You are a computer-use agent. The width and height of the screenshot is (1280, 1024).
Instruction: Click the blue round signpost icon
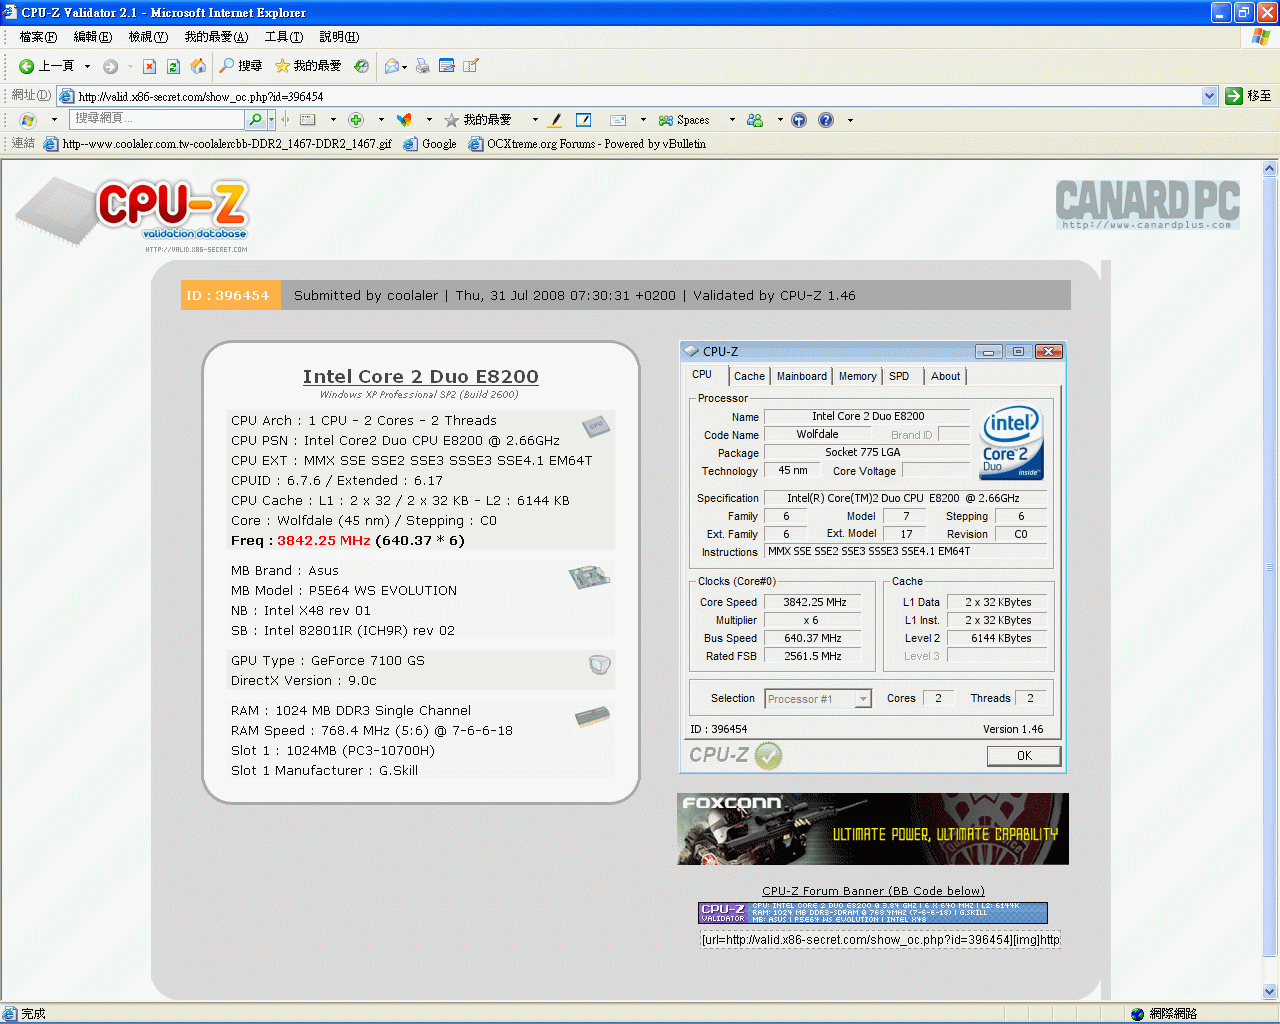pos(799,120)
